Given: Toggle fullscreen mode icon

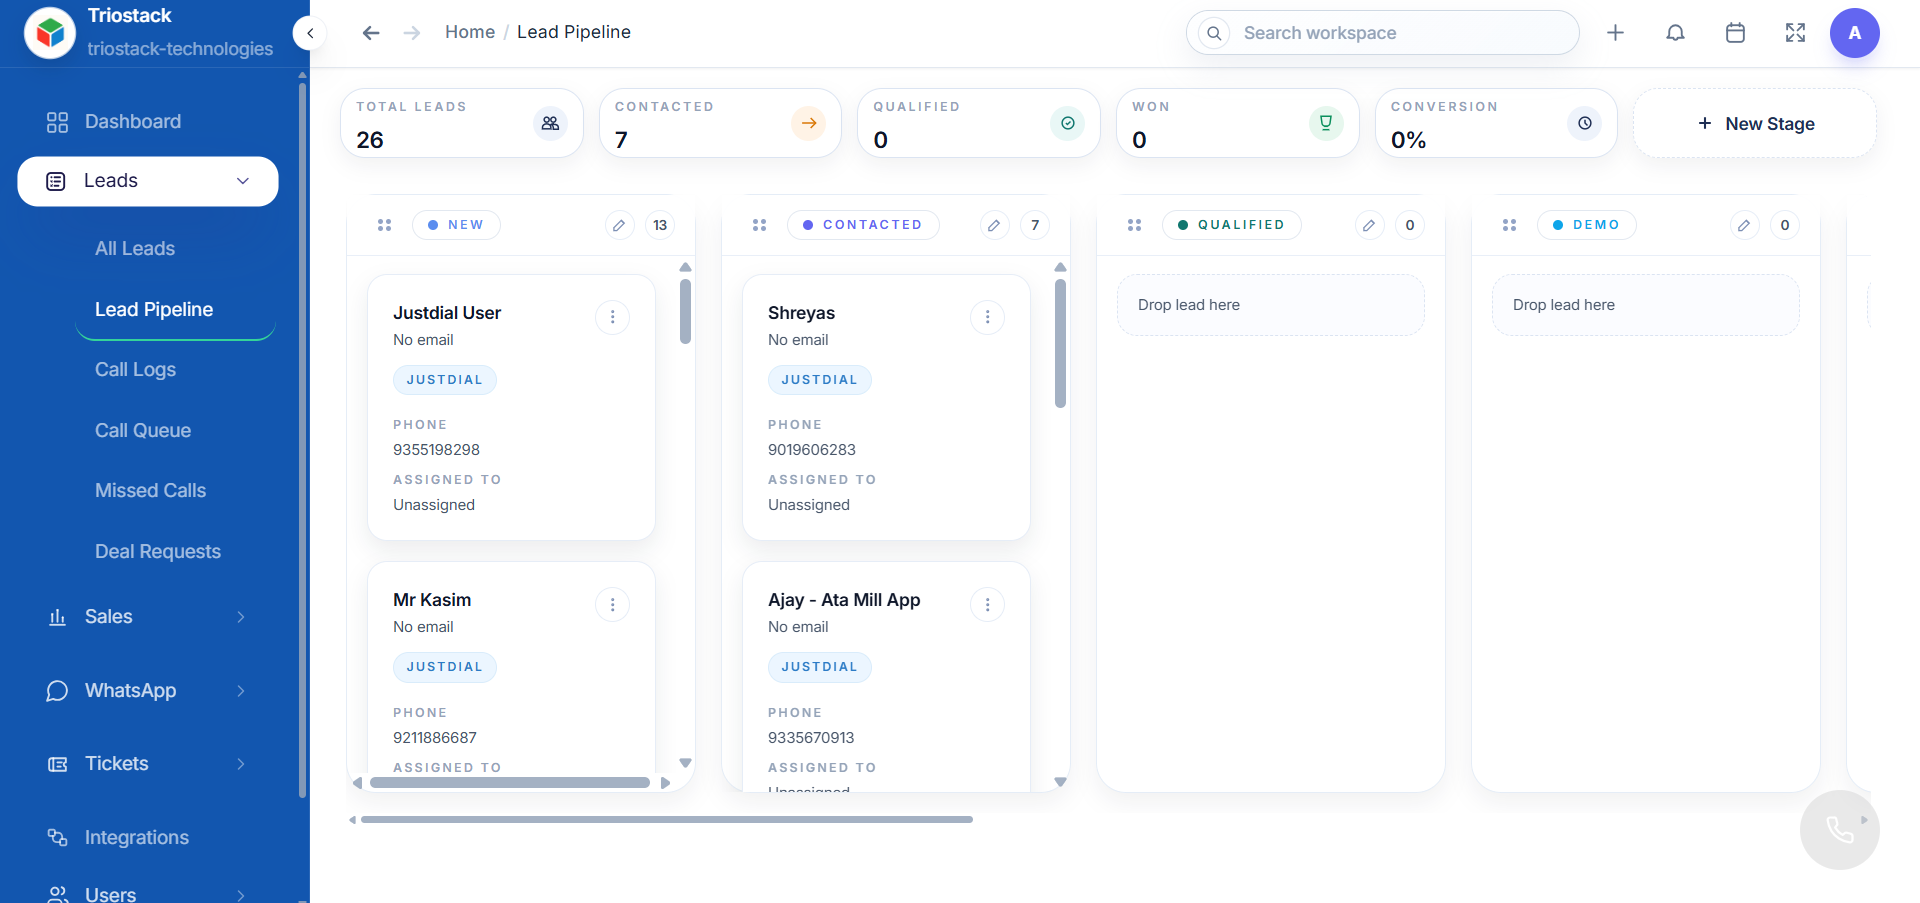Looking at the screenshot, I should pyautogui.click(x=1795, y=33).
